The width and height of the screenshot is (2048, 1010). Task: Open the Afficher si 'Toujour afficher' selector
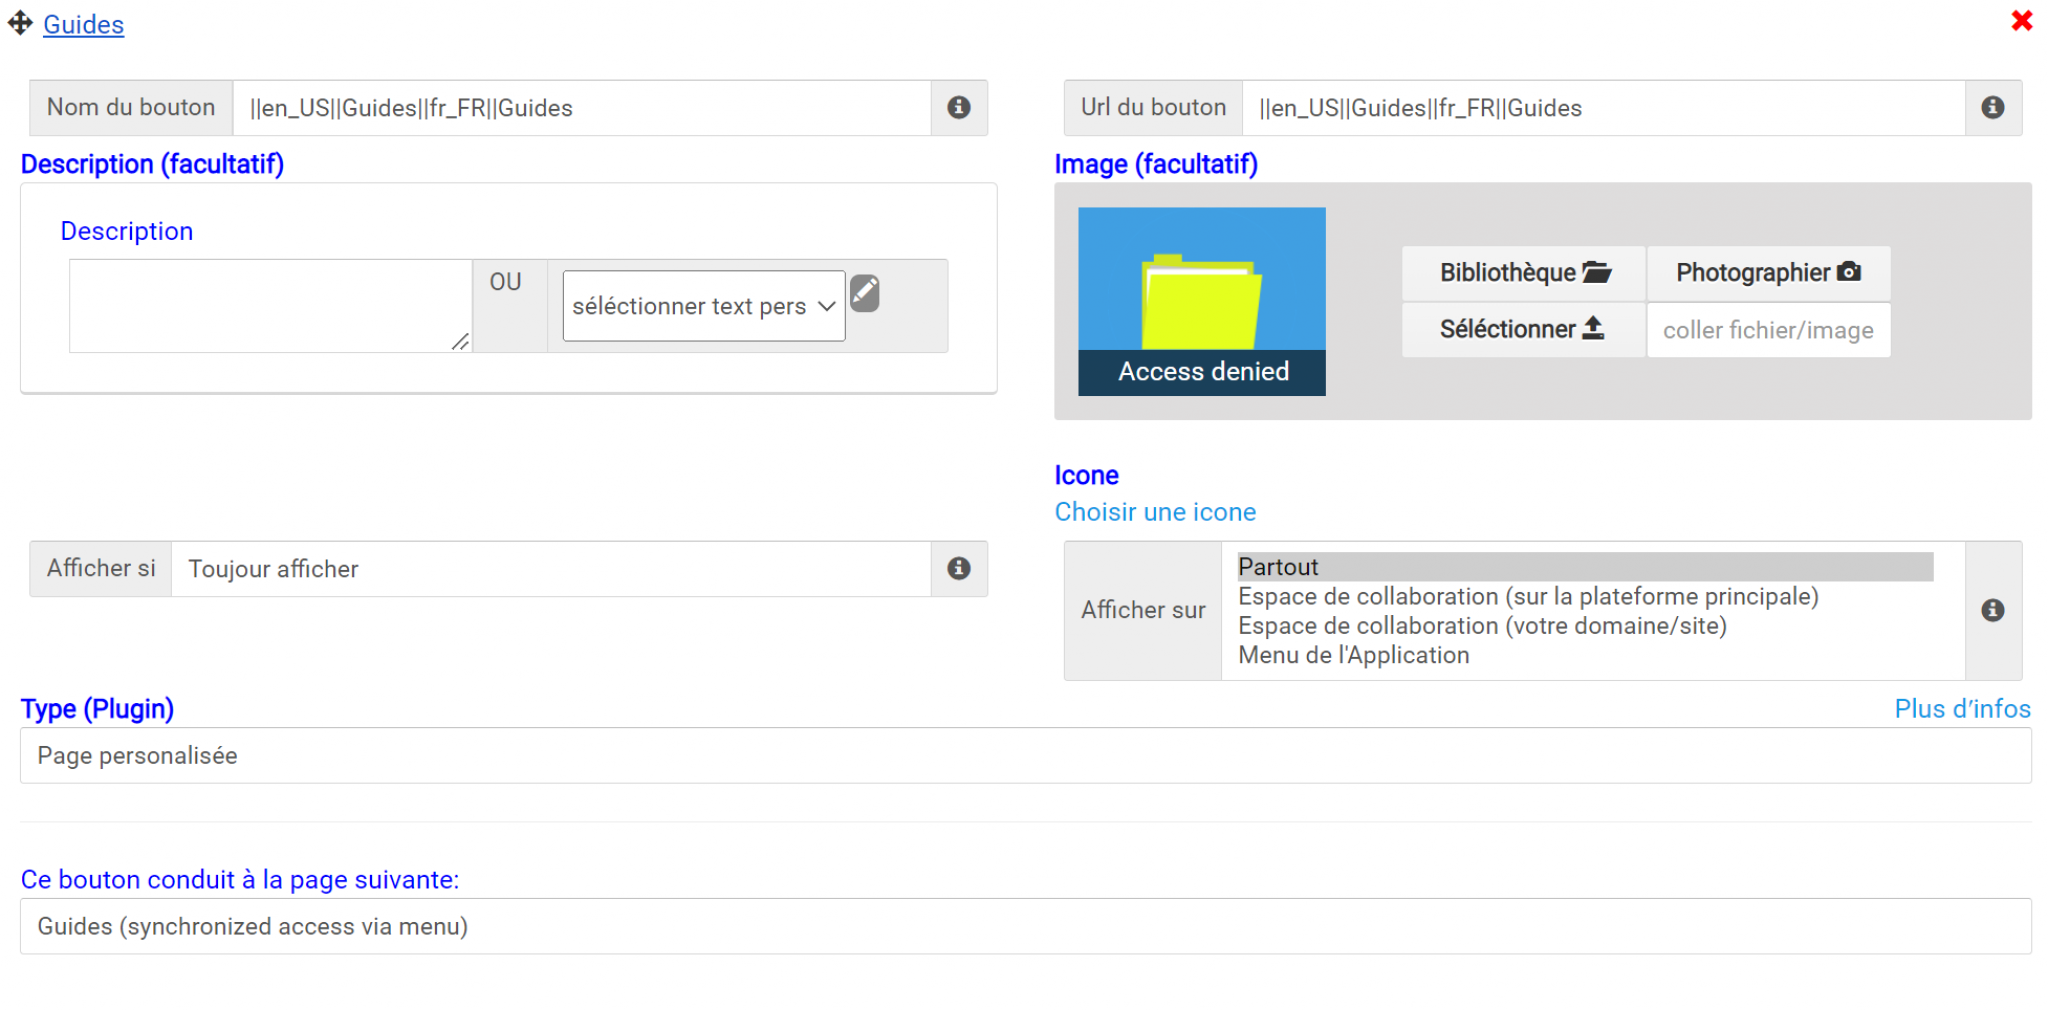551,568
